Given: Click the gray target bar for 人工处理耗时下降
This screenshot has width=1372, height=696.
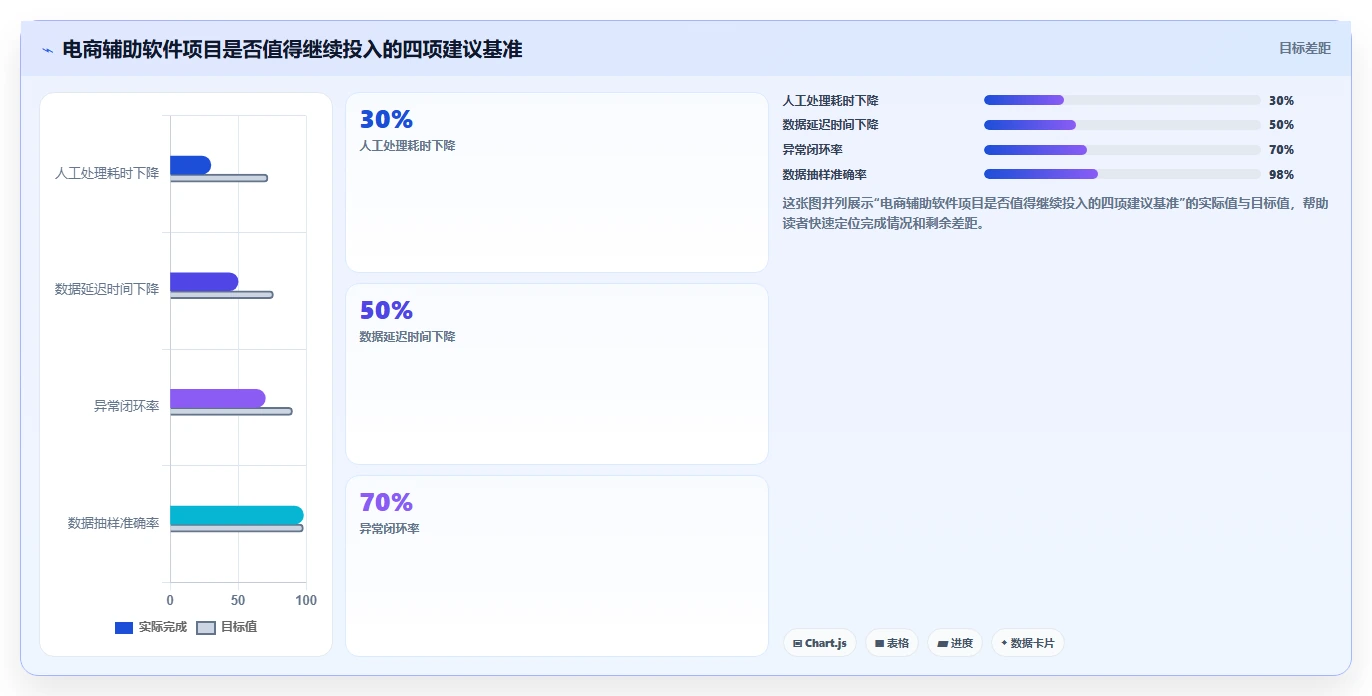Looking at the screenshot, I should coord(219,178).
